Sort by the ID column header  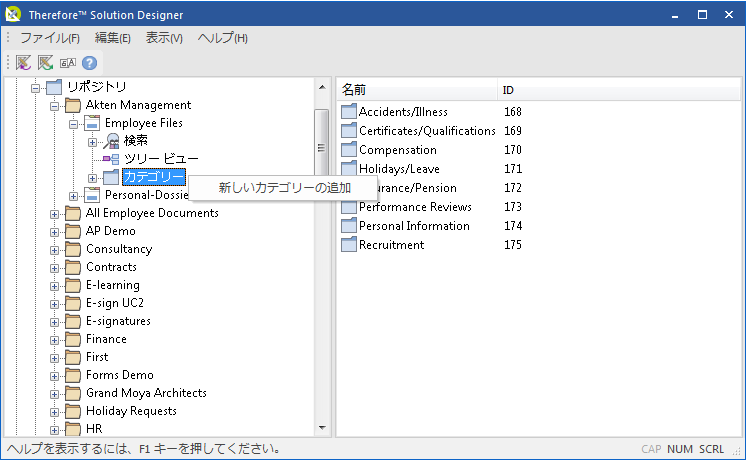(x=619, y=90)
